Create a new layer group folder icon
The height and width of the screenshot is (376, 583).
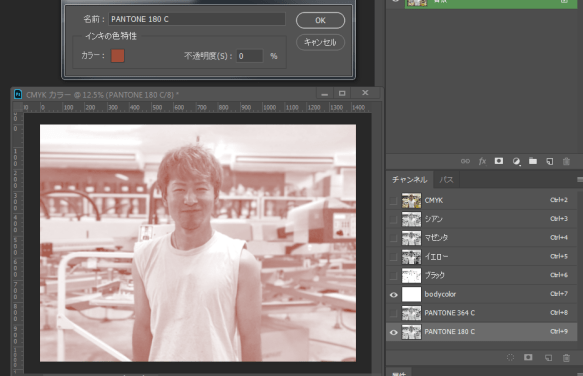coord(533,161)
